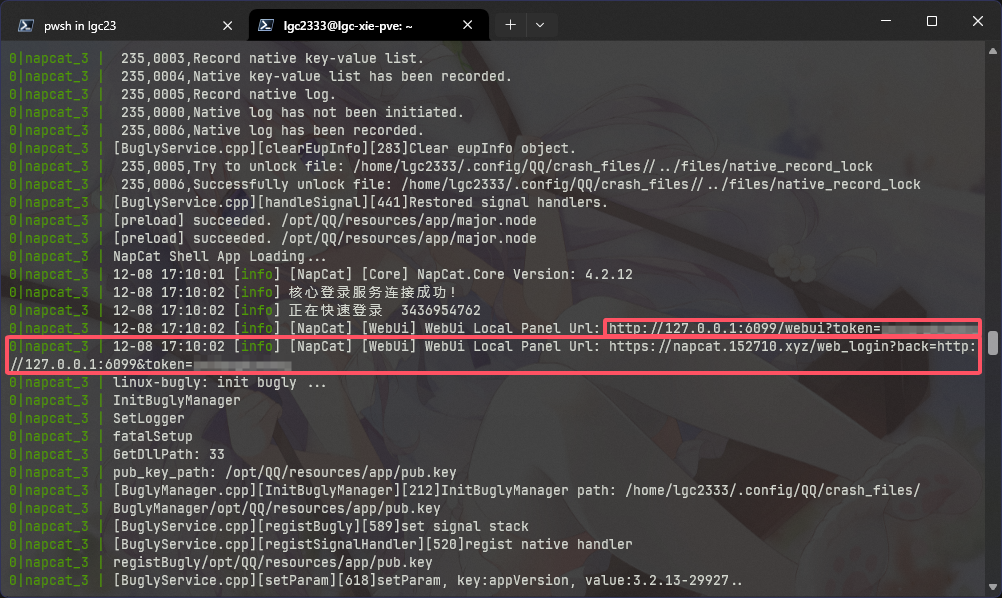This screenshot has width=1002, height=598.
Task: Switch to the "pwsh in lgc23" tab
Action: (x=100, y=25)
